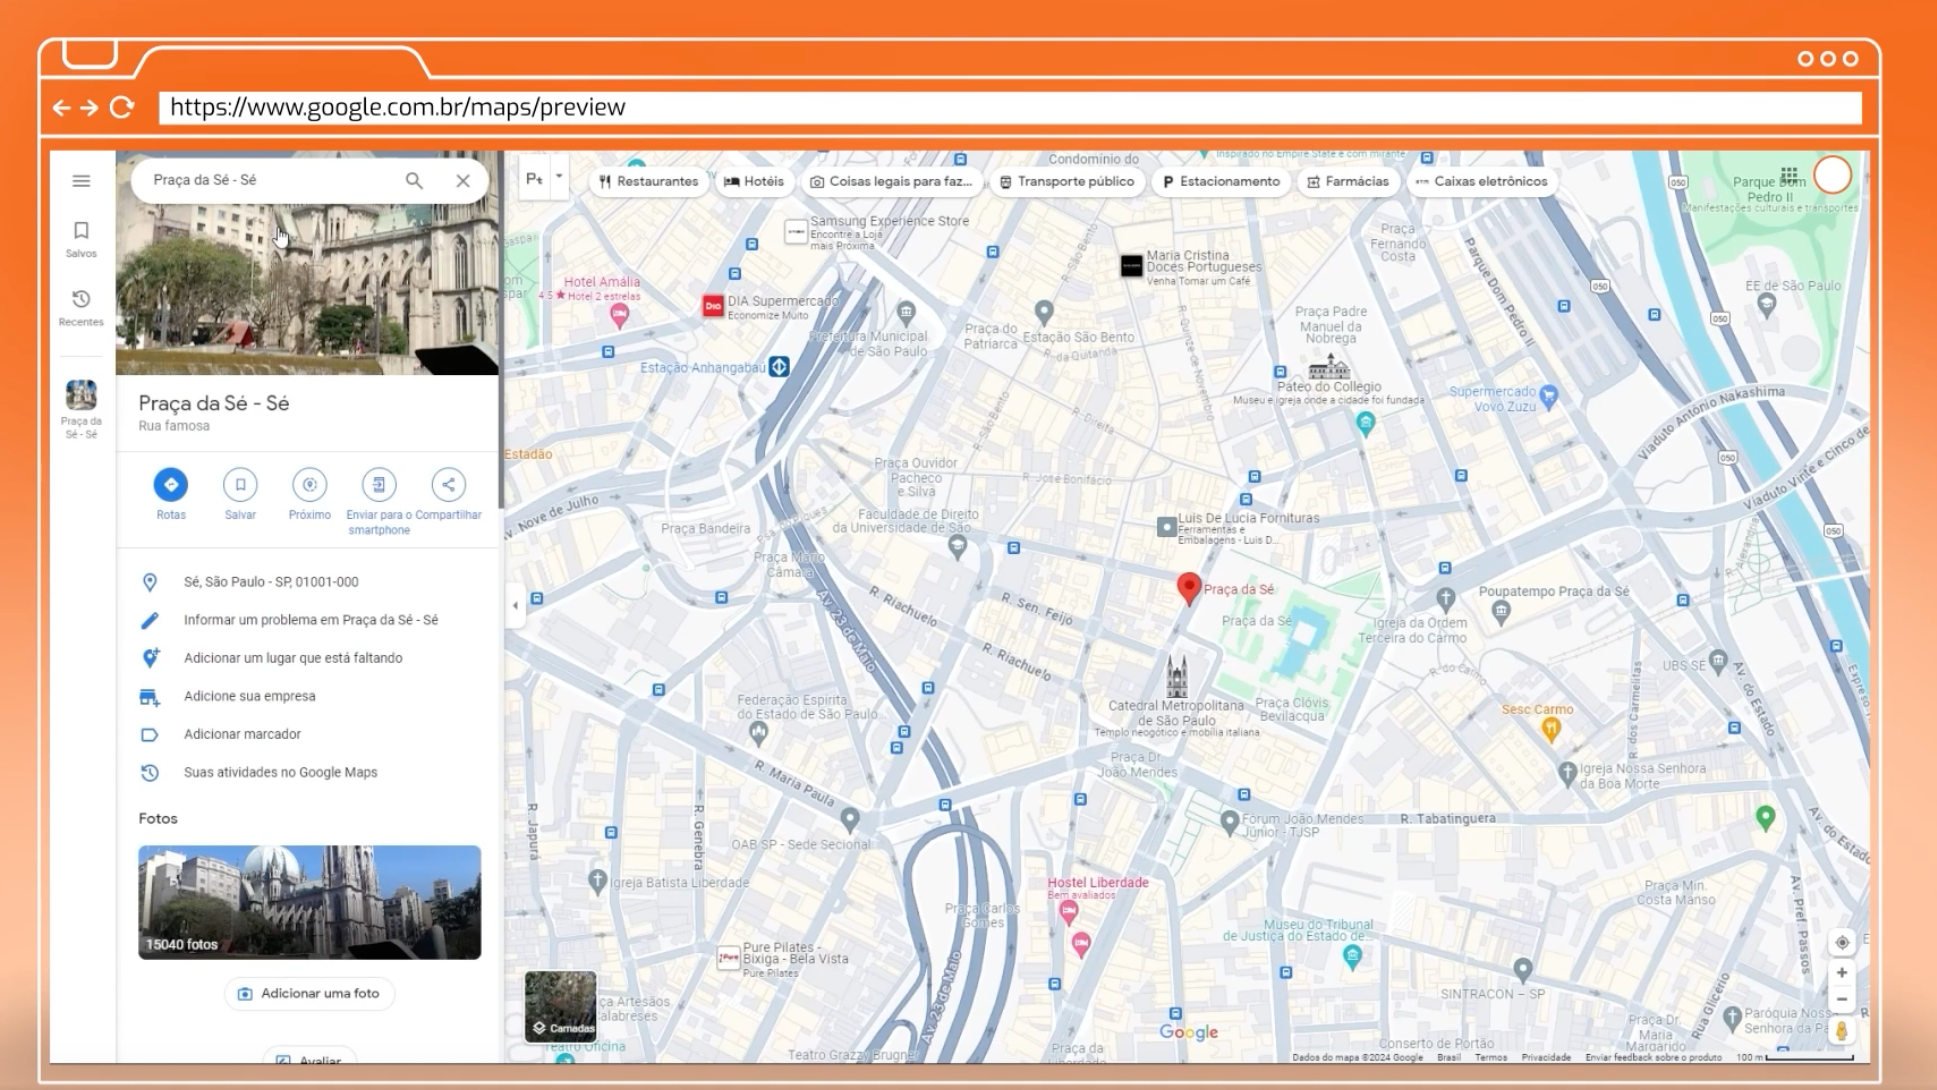
Task: Open the Salvos saved places tab
Action: [x=81, y=238]
